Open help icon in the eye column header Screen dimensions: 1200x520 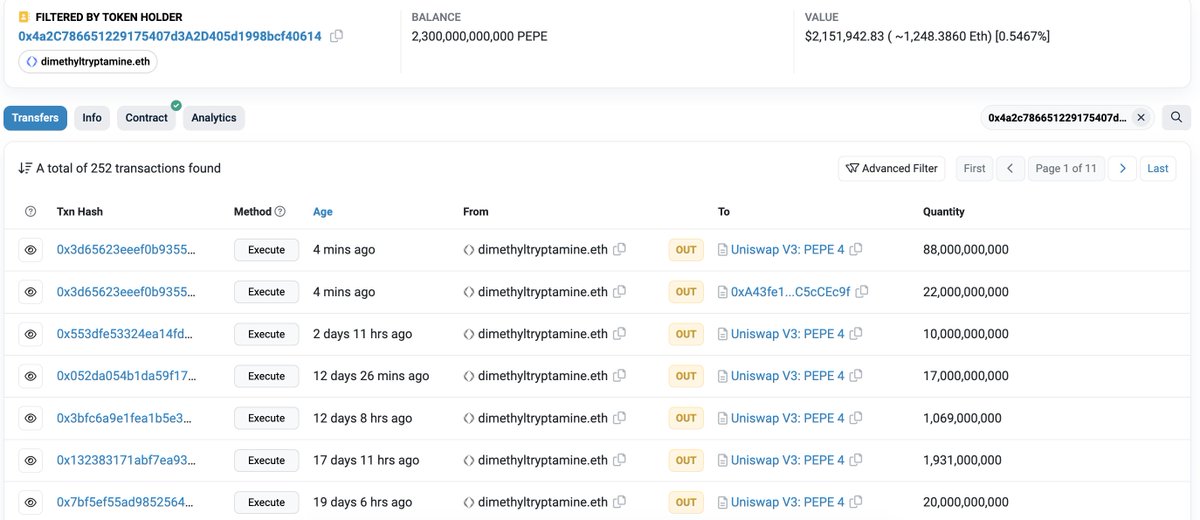pyautogui.click(x=30, y=212)
